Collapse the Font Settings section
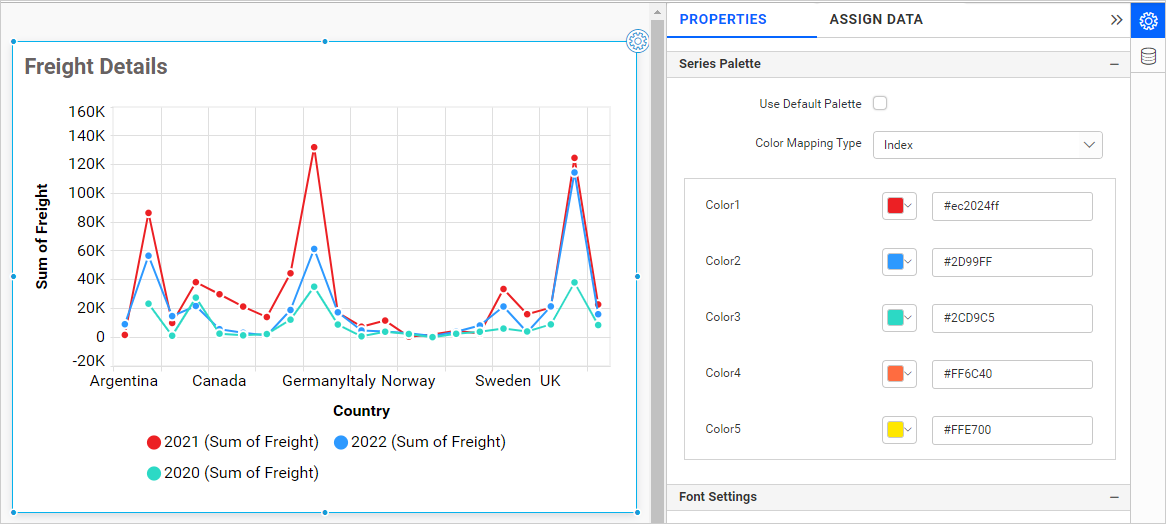 click(1114, 497)
